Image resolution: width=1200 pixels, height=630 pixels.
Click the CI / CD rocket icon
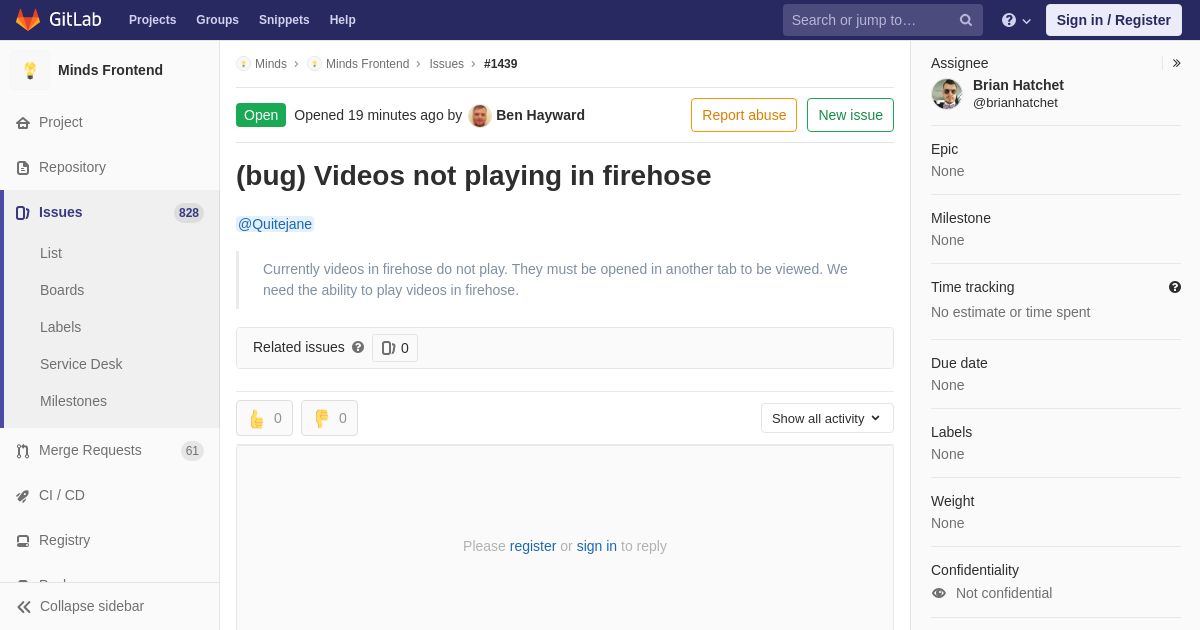click(23, 496)
